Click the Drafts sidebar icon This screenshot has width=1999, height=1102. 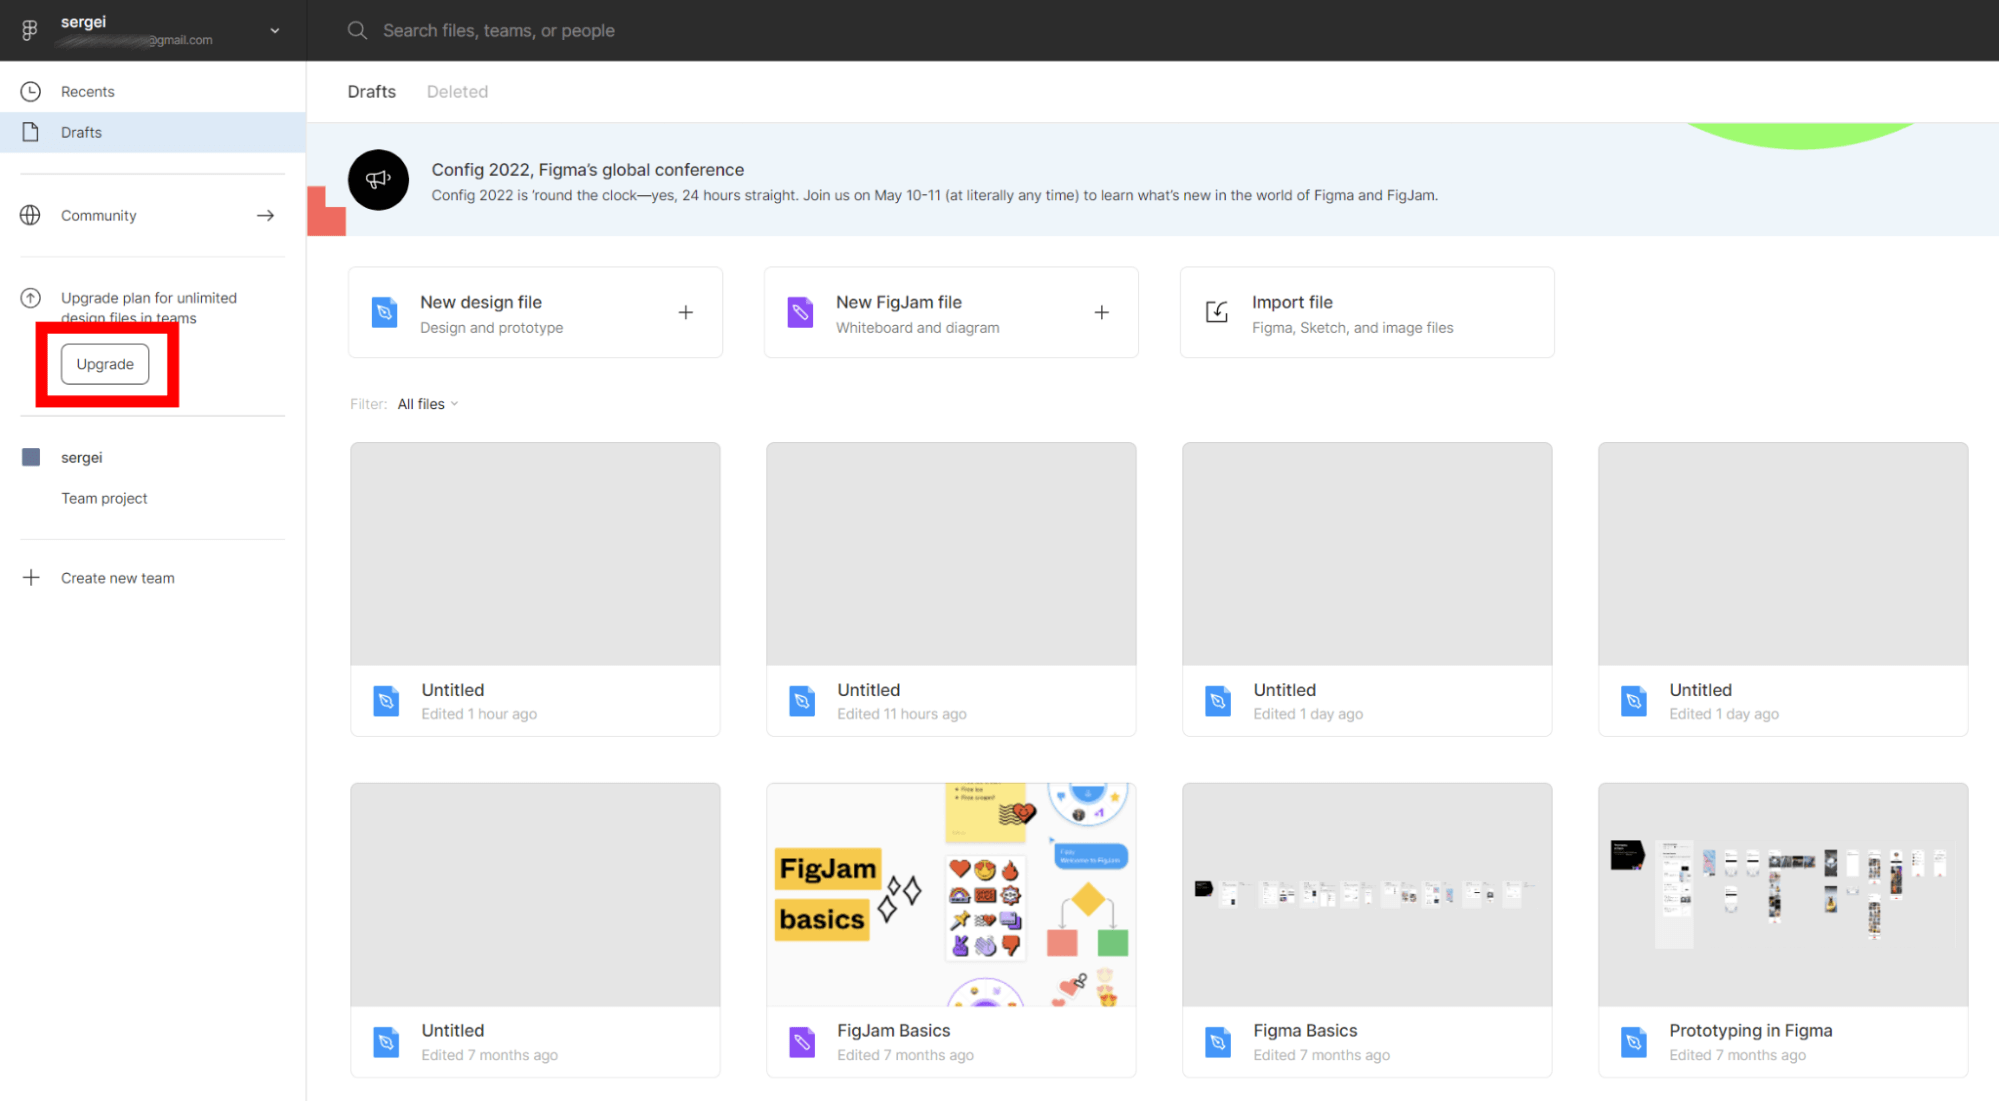tap(33, 132)
